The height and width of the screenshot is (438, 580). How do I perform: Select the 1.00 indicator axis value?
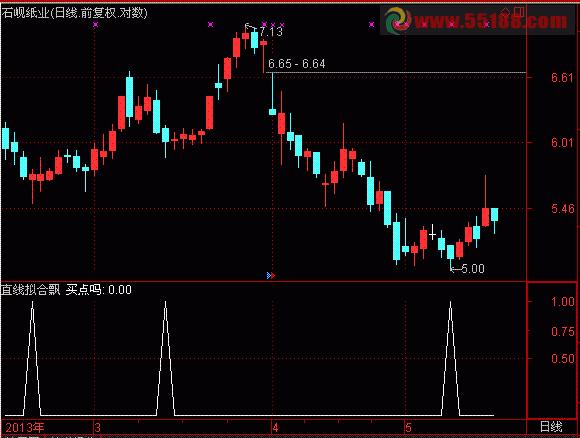tap(563, 301)
